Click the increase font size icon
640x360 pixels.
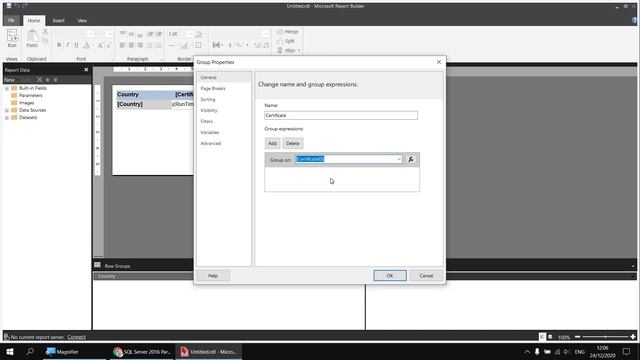click(100, 45)
